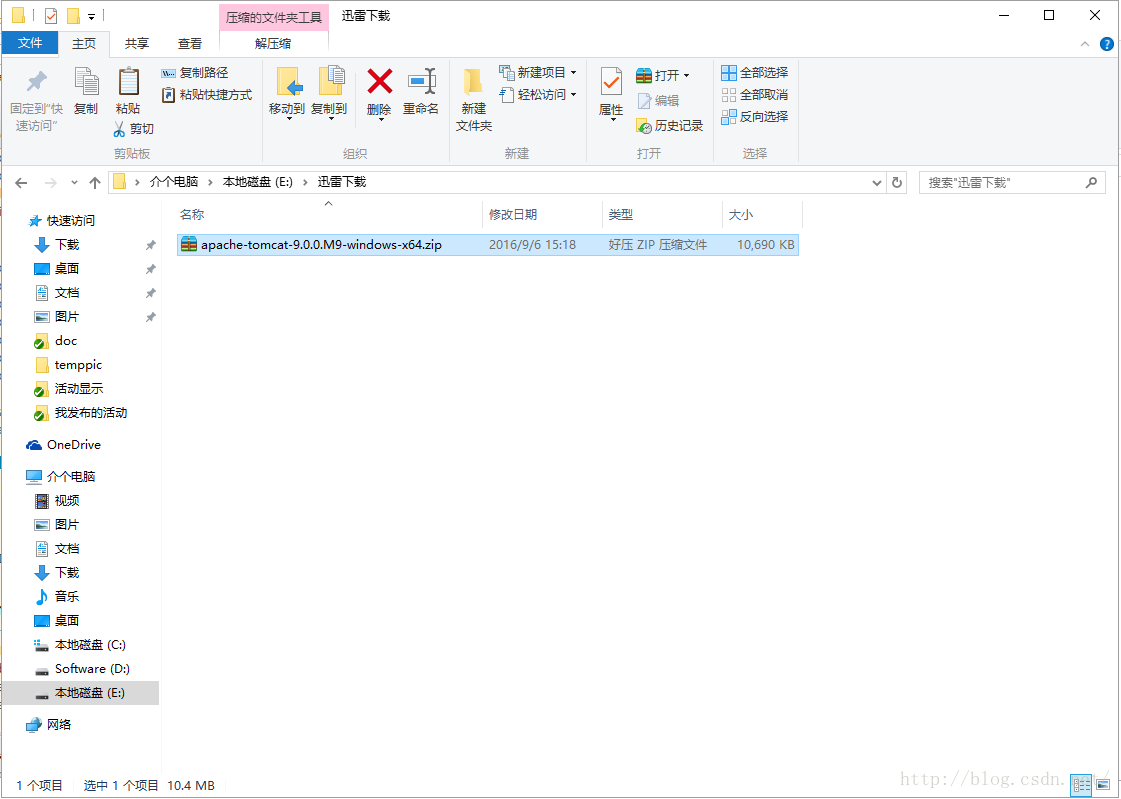The image size is (1121, 799).
Task: Click the Up one level arrow
Action: tap(94, 183)
